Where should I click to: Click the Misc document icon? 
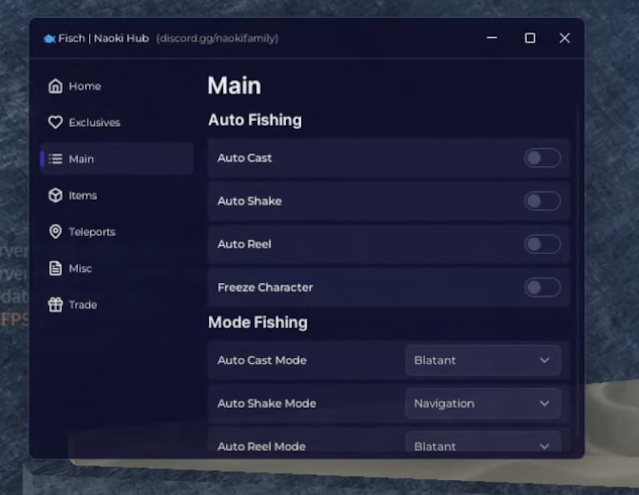(x=55, y=268)
